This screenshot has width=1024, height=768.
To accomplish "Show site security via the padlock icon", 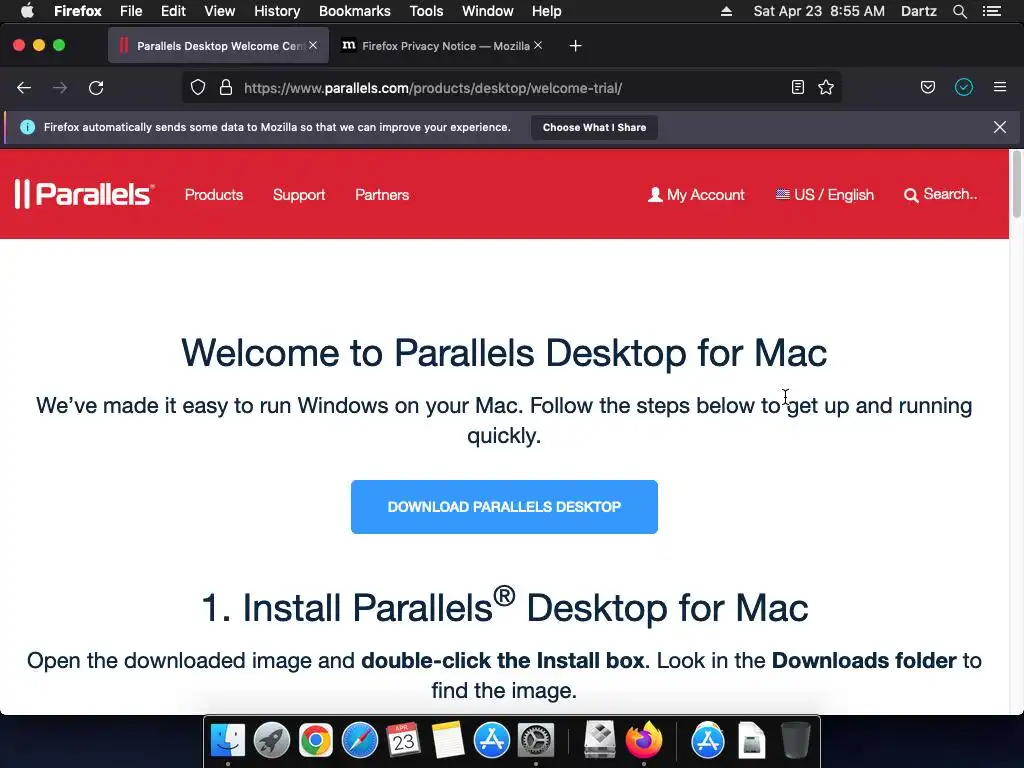I will point(226,88).
